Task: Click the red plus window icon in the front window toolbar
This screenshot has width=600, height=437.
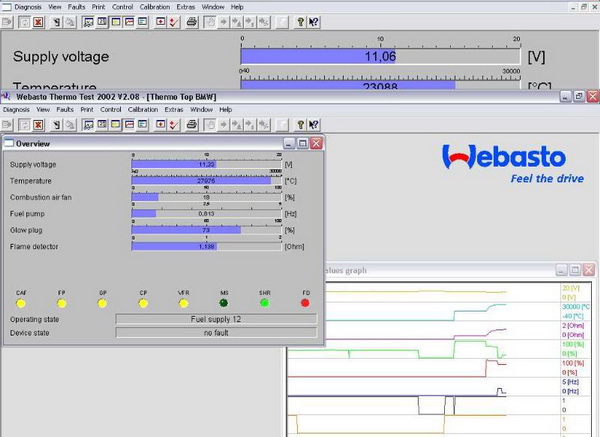Action: click(161, 125)
